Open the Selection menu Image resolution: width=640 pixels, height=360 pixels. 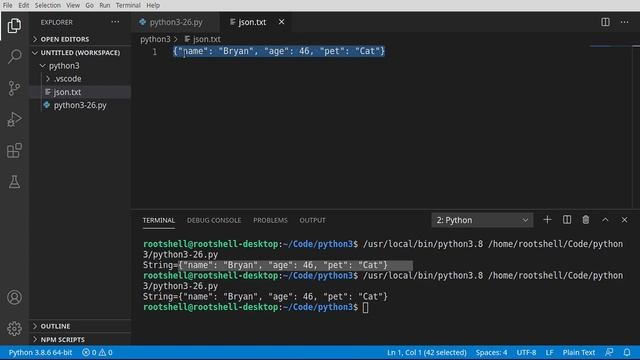(x=47, y=5)
